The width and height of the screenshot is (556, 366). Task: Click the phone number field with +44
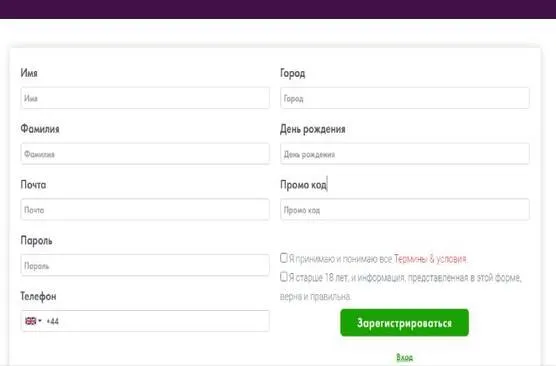tap(145, 321)
